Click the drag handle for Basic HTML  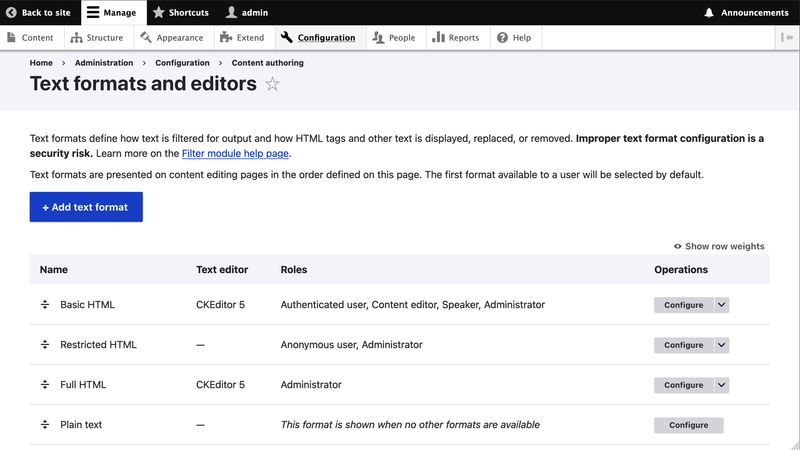[x=45, y=305]
